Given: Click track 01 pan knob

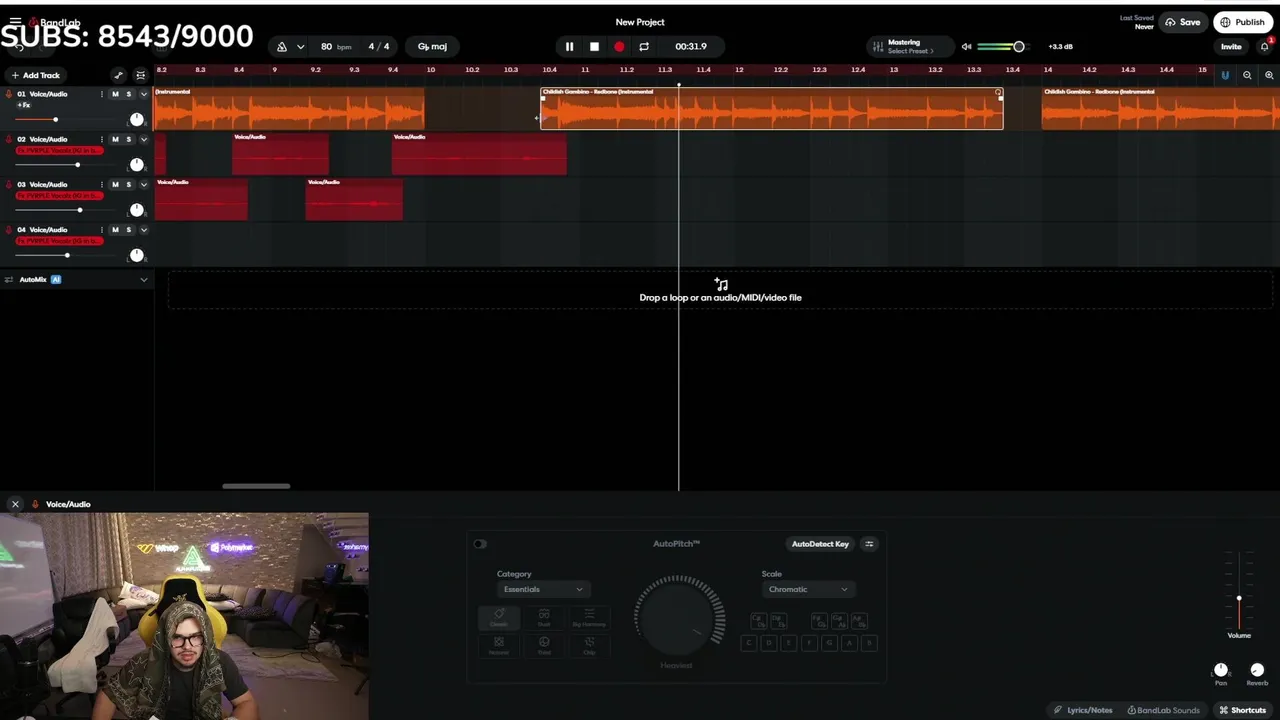Looking at the screenshot, I should click(x=136, y=119).
